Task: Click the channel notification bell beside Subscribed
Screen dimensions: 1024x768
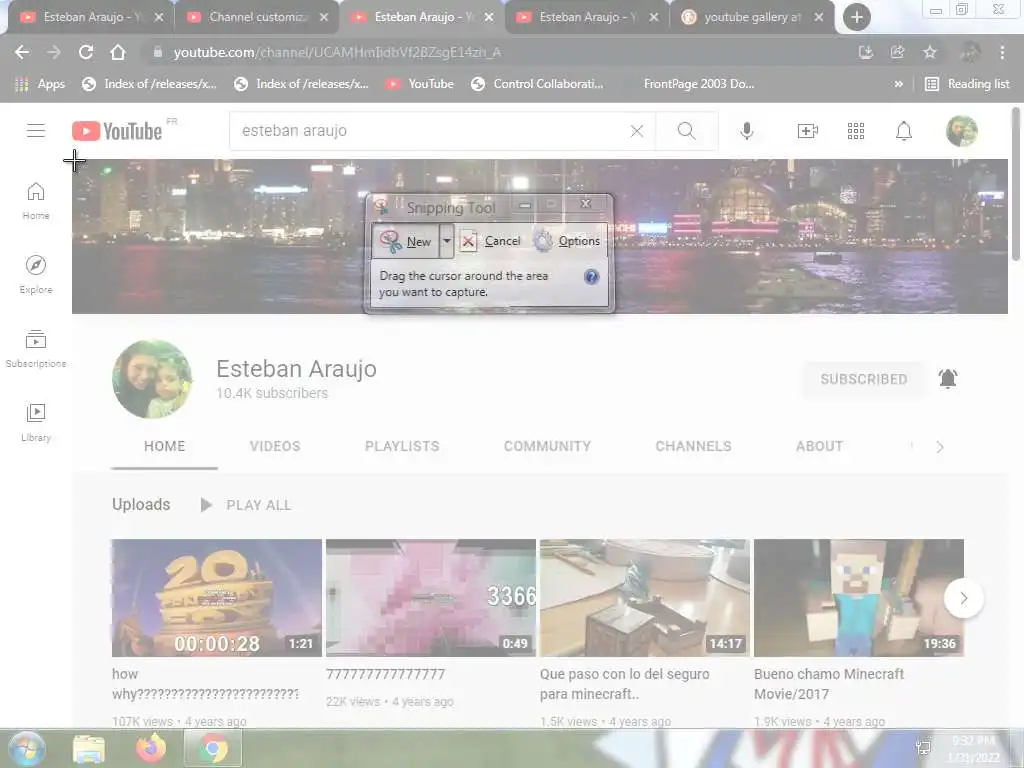Action: click(948, 379)
